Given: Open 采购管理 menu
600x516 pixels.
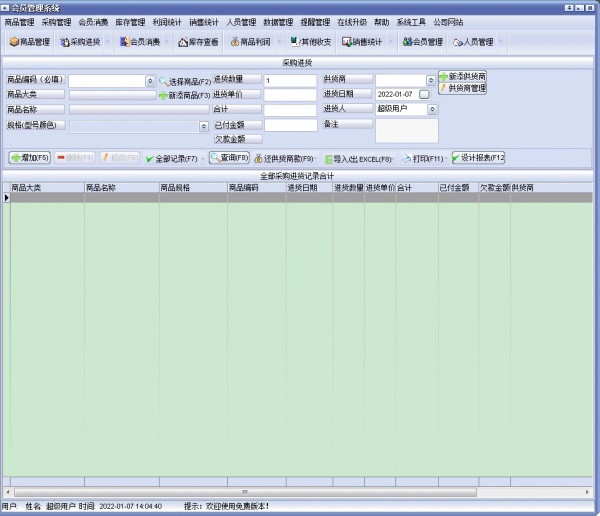Looking at the screenshot, I should (x=56, y=23).
